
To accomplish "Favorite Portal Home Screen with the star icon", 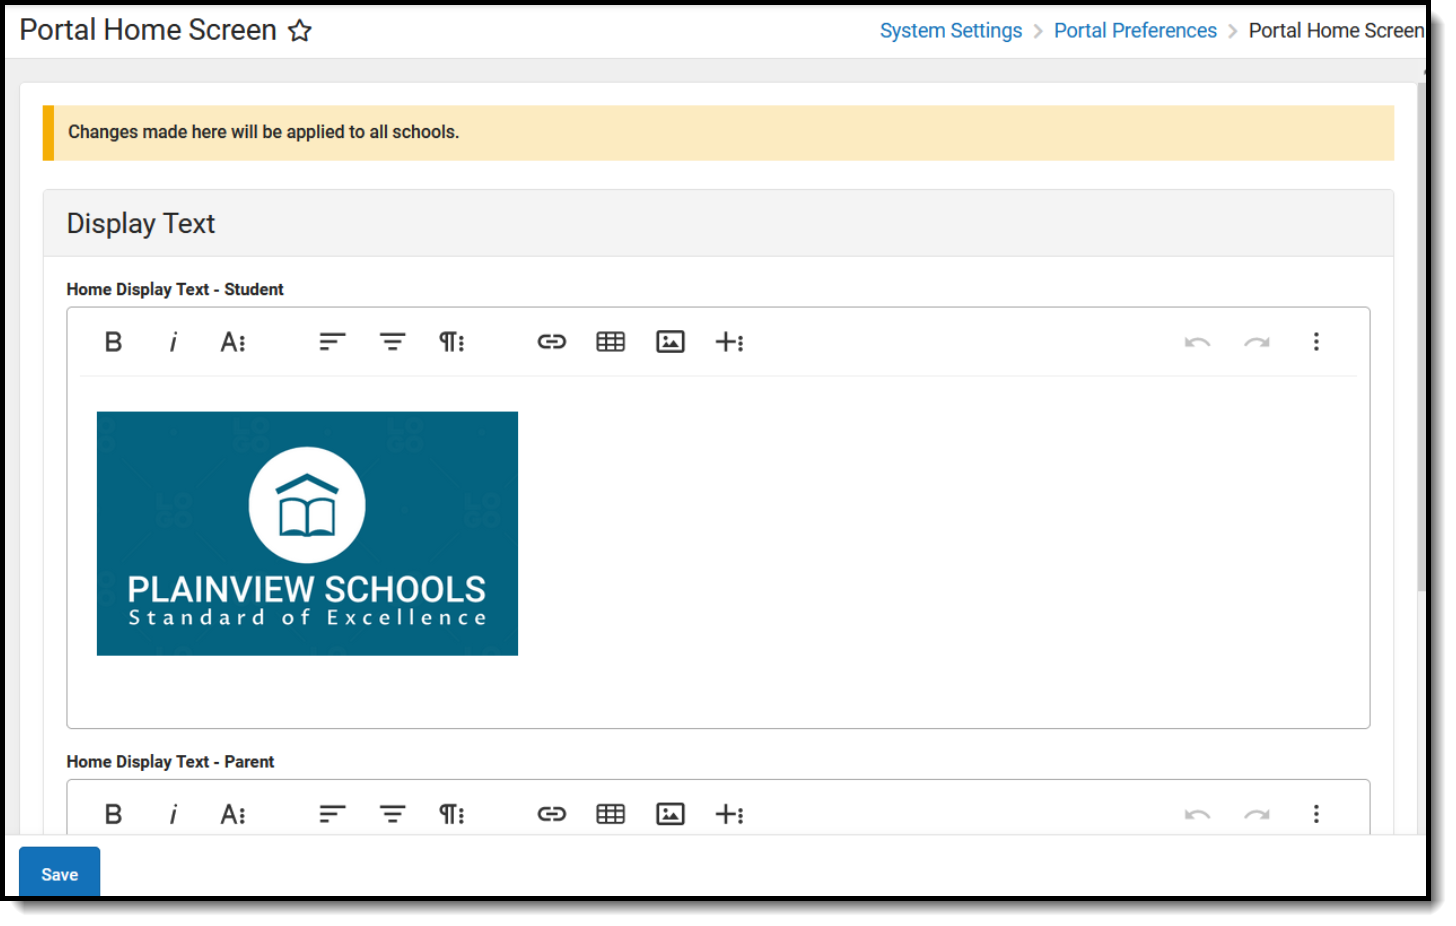I will [300, 31].
